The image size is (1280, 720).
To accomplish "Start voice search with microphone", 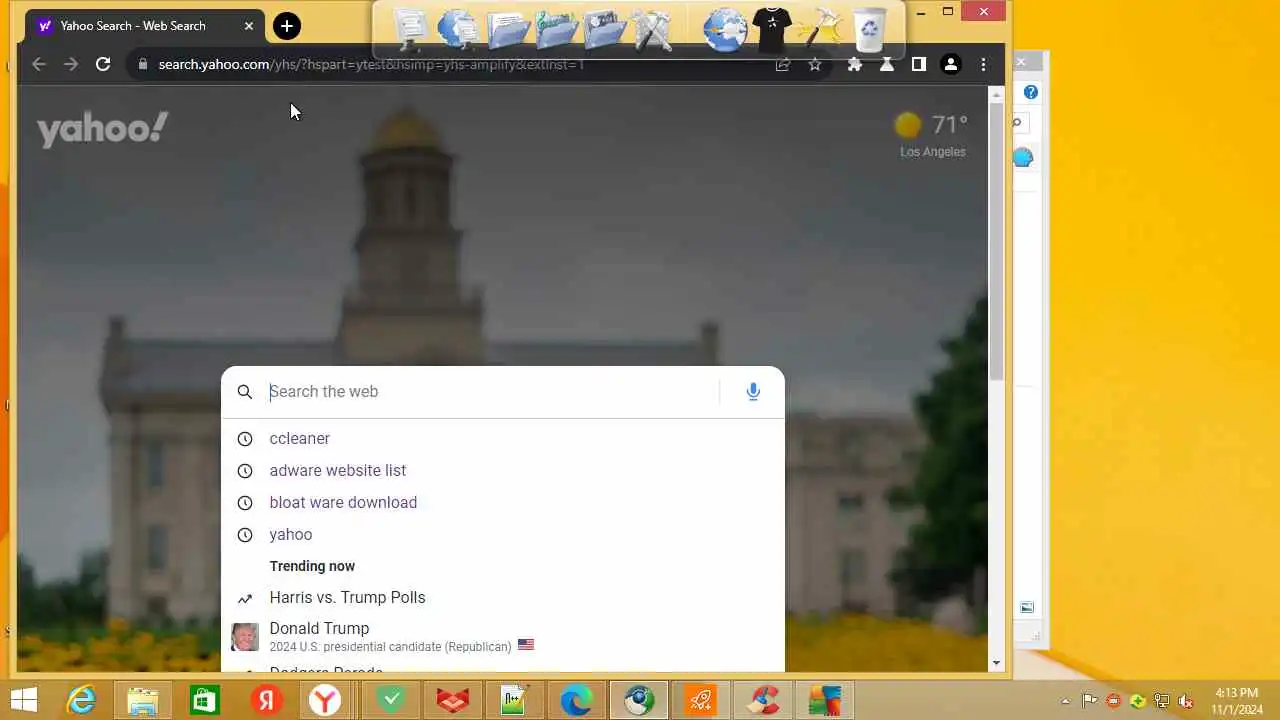I will [x=753, y=391].
